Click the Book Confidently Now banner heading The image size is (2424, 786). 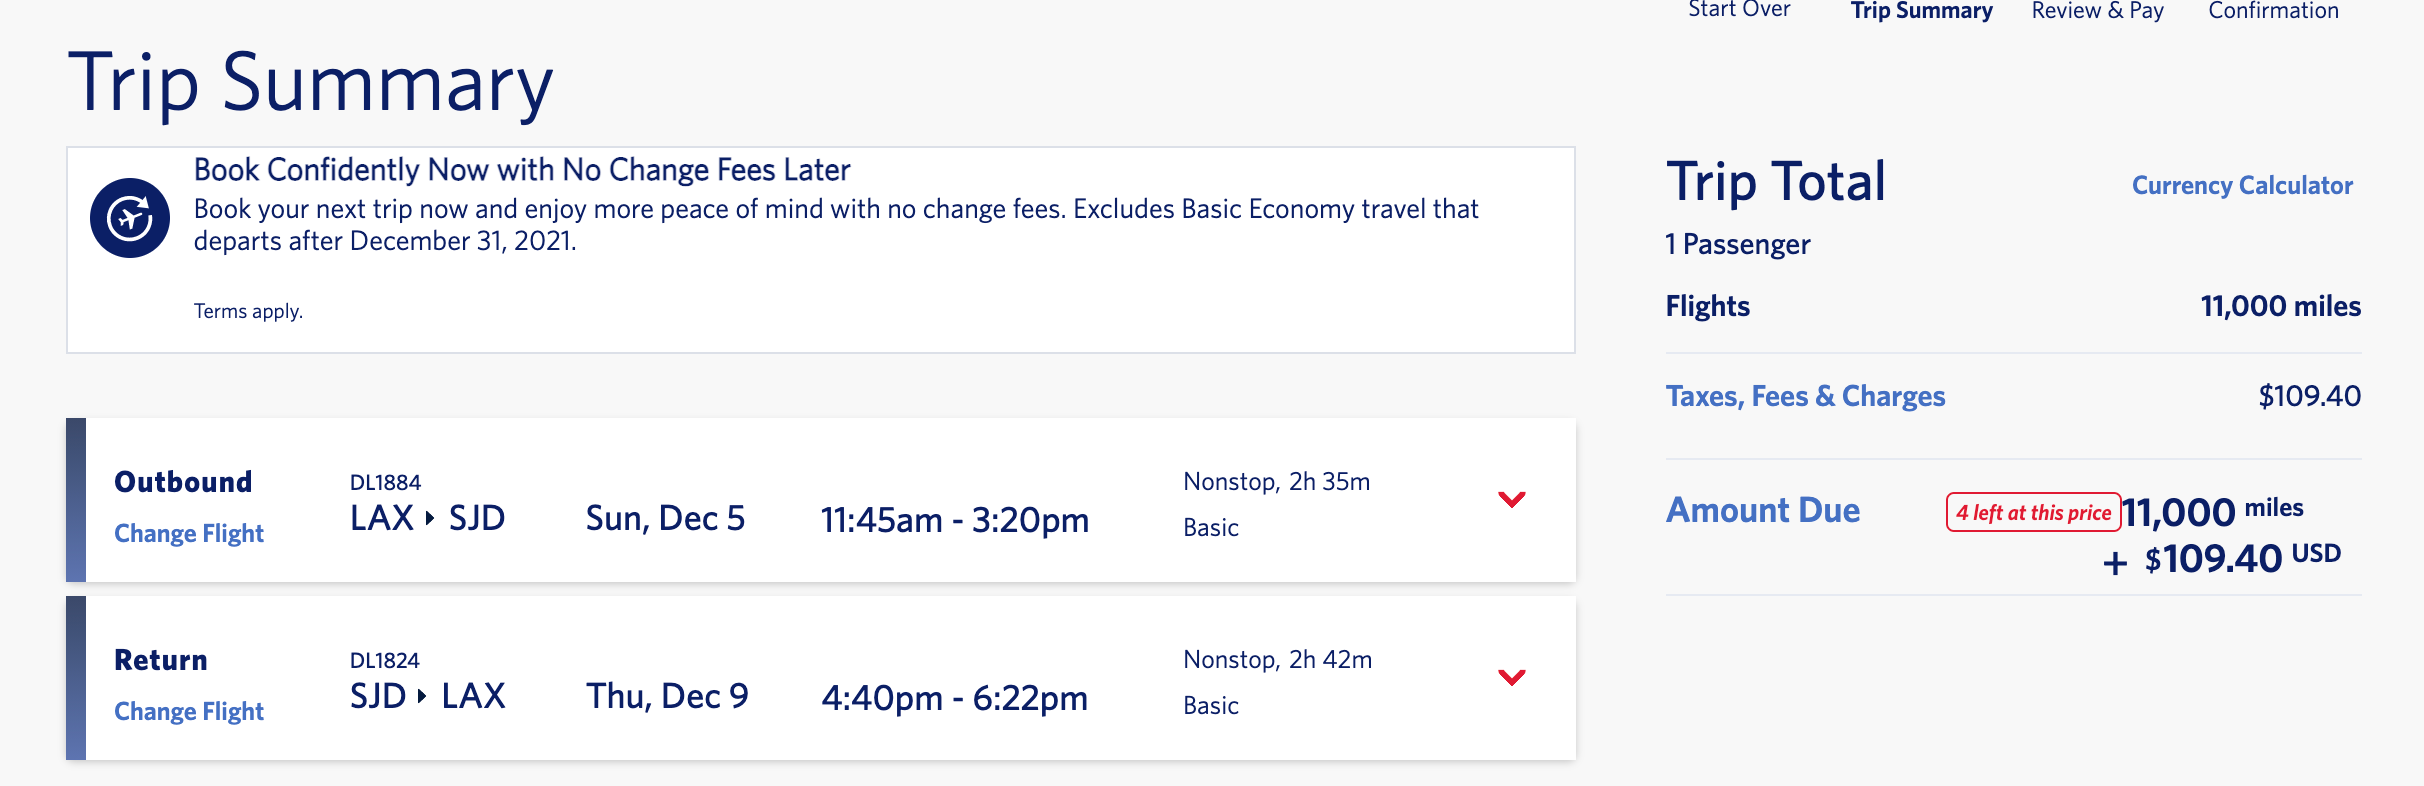coord(522,170)
